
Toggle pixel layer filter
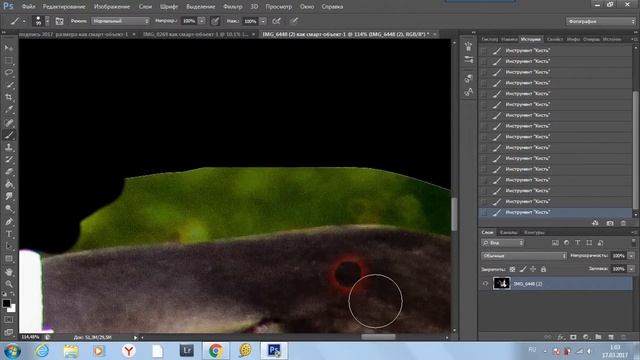coord(555,243)
